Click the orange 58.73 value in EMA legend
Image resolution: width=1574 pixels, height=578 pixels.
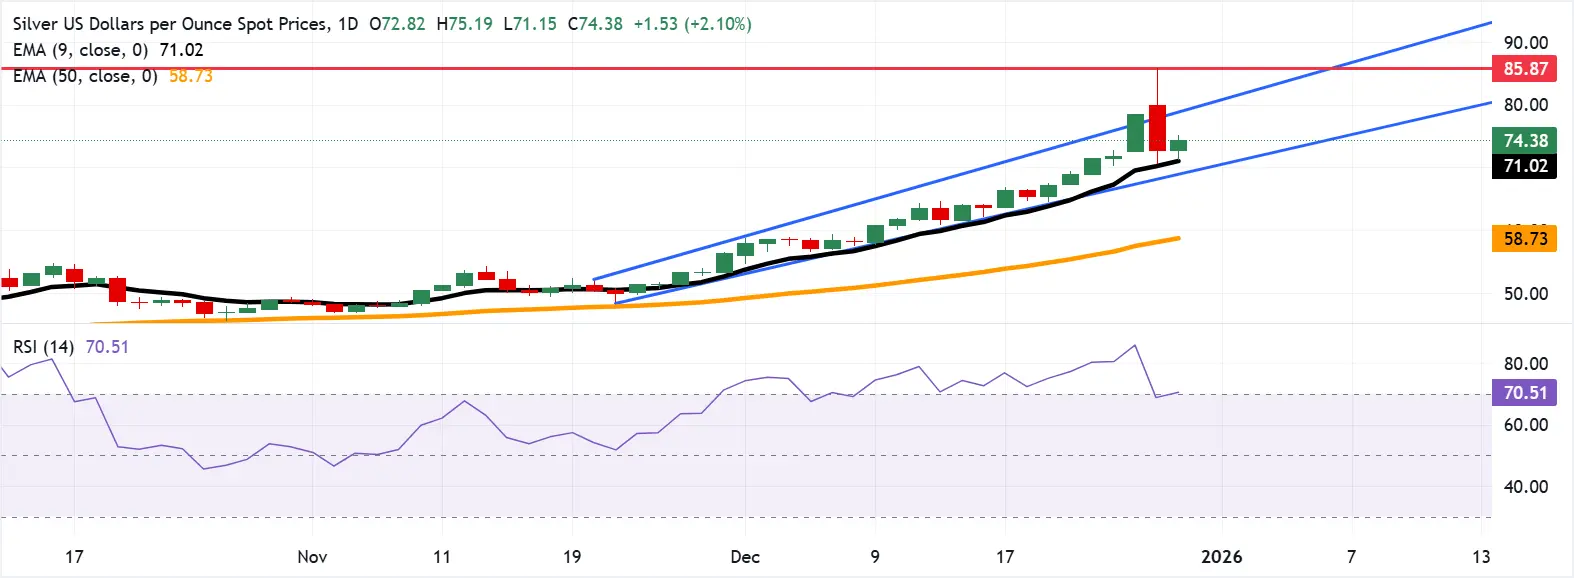click(x=190, y=76)
